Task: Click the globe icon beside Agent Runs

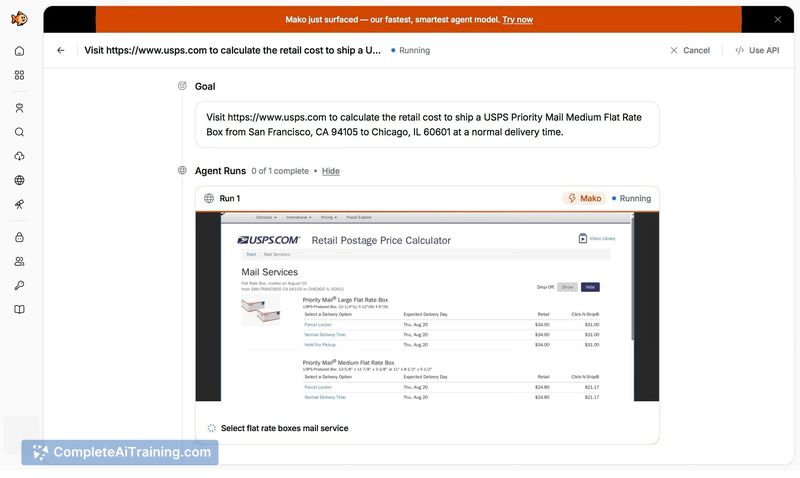Action: point(182,170)
